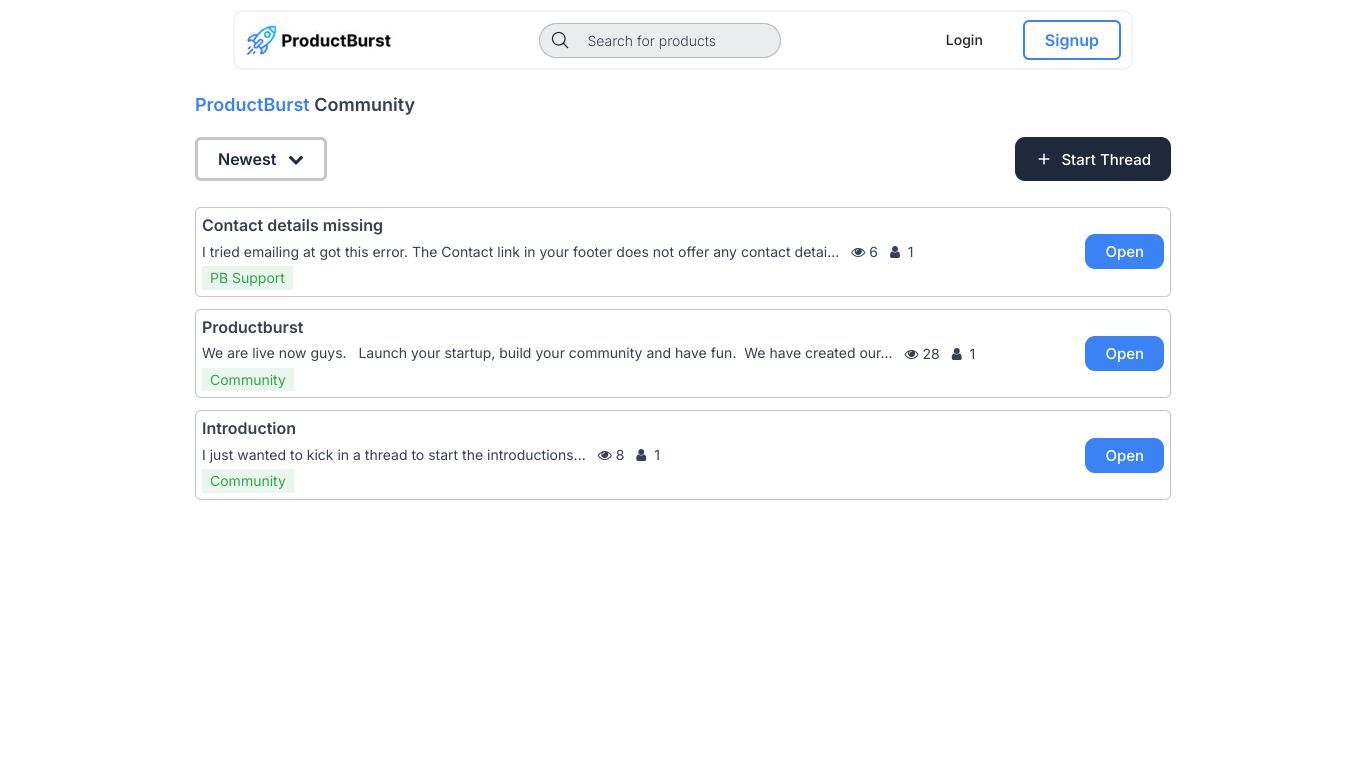Click the view count 28 on the Productburst thread
This screenshot has width=1366, height=768.
coord(931,354)
